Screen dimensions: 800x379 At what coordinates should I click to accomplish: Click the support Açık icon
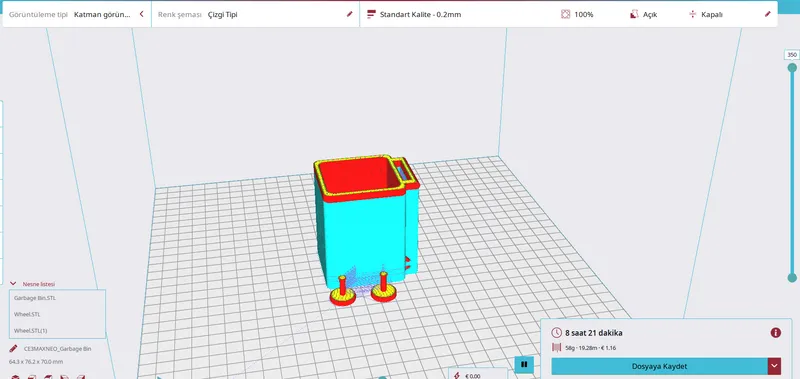pos(634,14)
